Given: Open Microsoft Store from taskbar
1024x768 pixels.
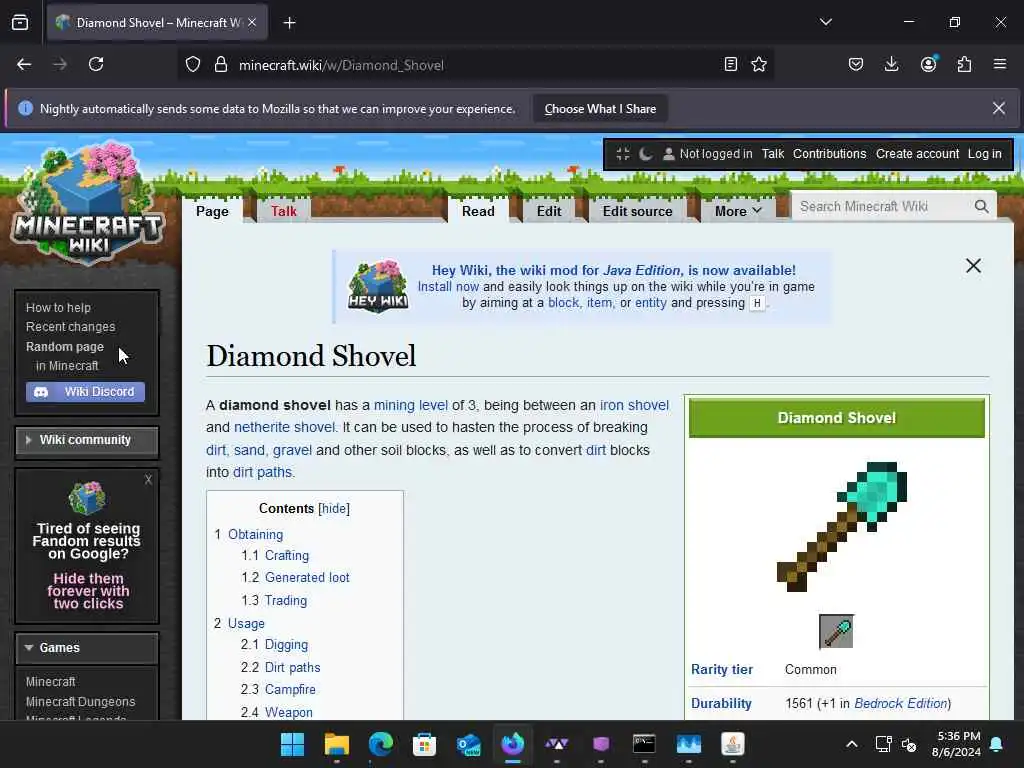Looking at the screenshot, I should coord(424,744).
